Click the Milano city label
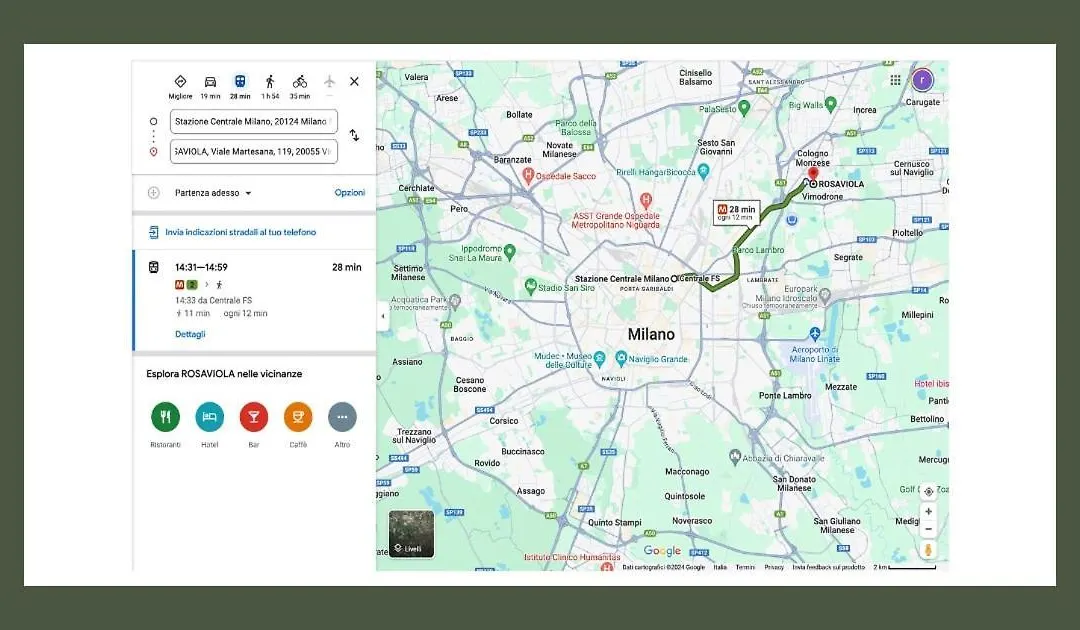The height and width of the screenshot is (630, 1080). 651,335
